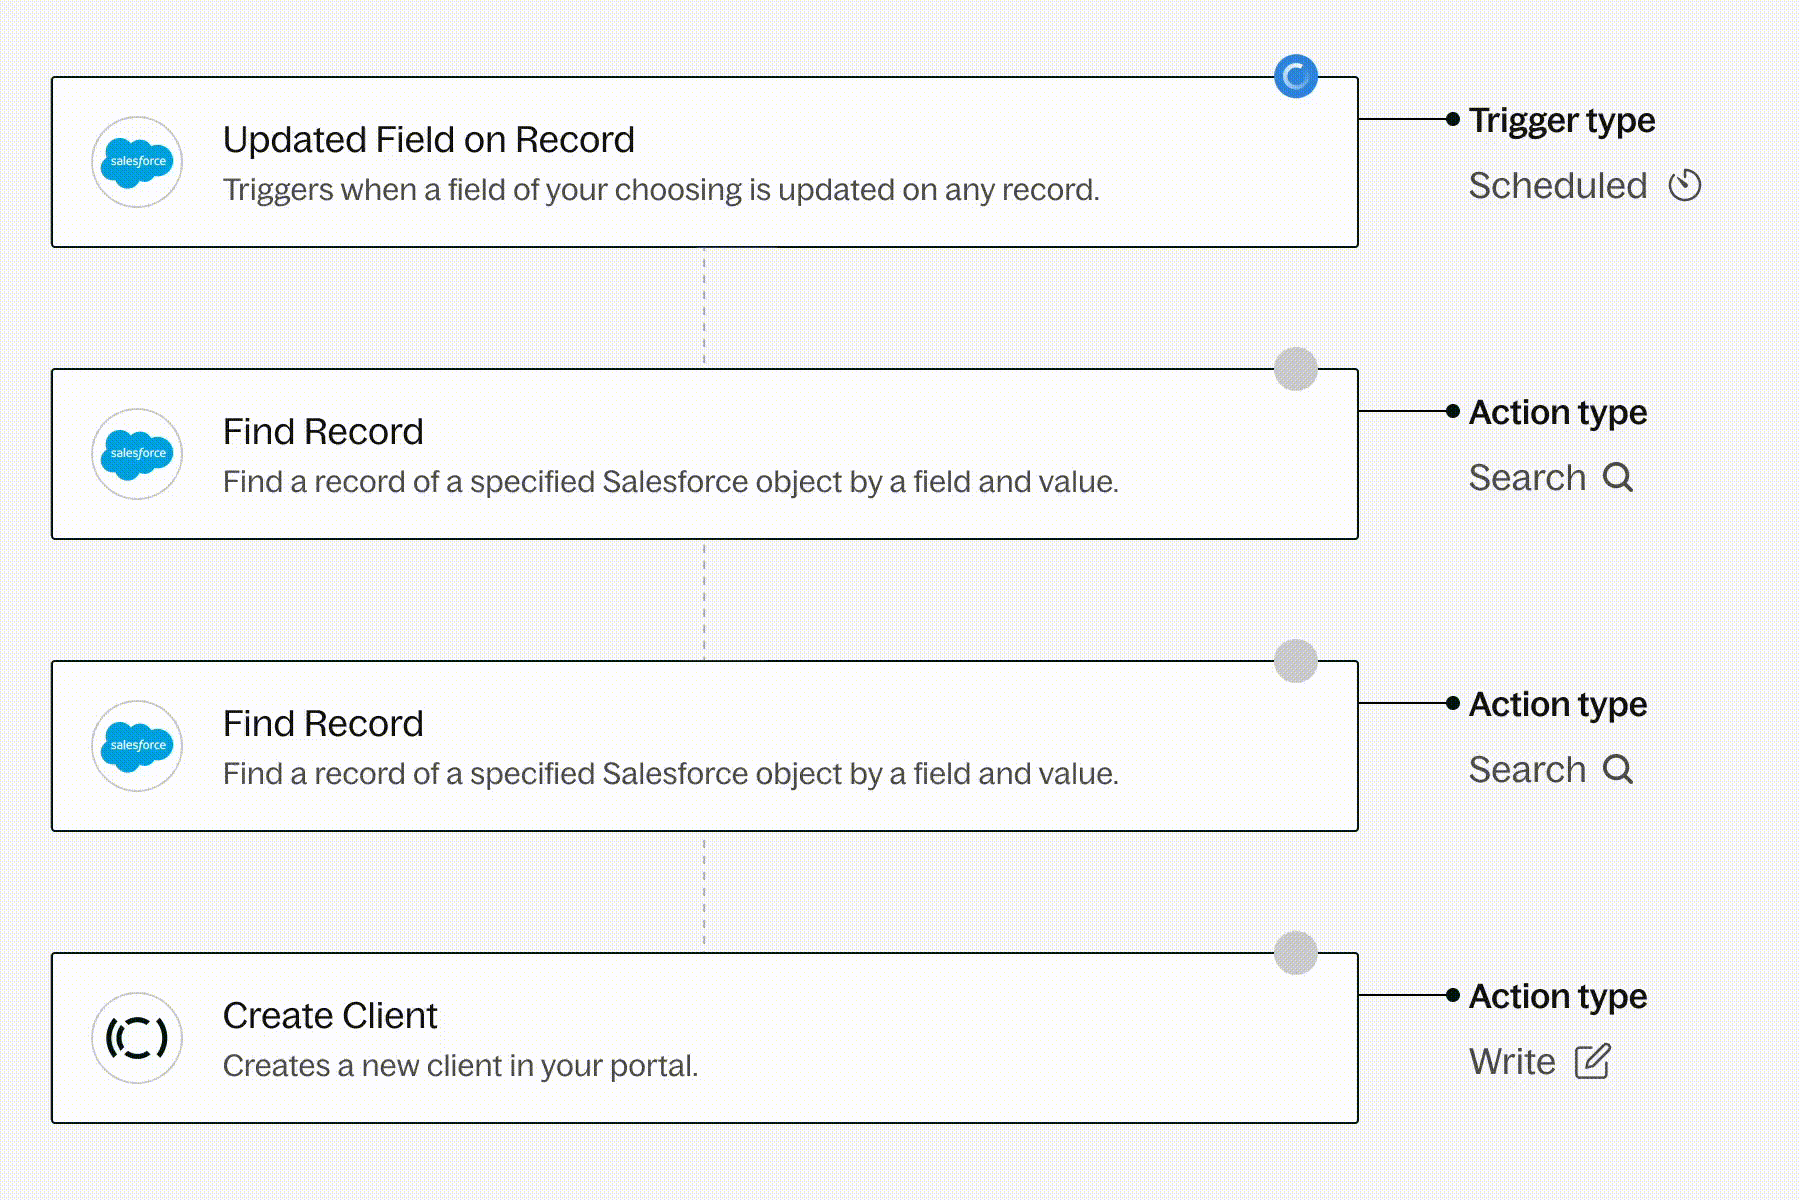Click the Write action type text

(x=1512, y=1062)
